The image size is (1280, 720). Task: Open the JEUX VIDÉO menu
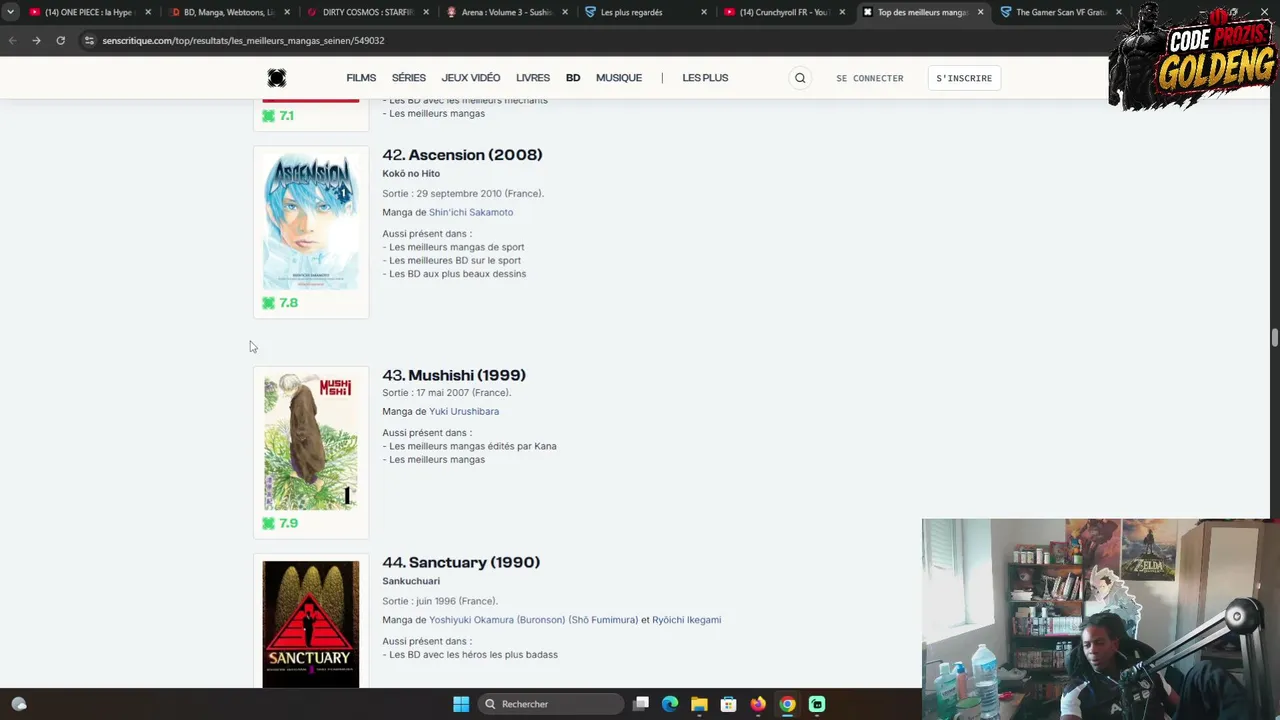coord(471,78)
